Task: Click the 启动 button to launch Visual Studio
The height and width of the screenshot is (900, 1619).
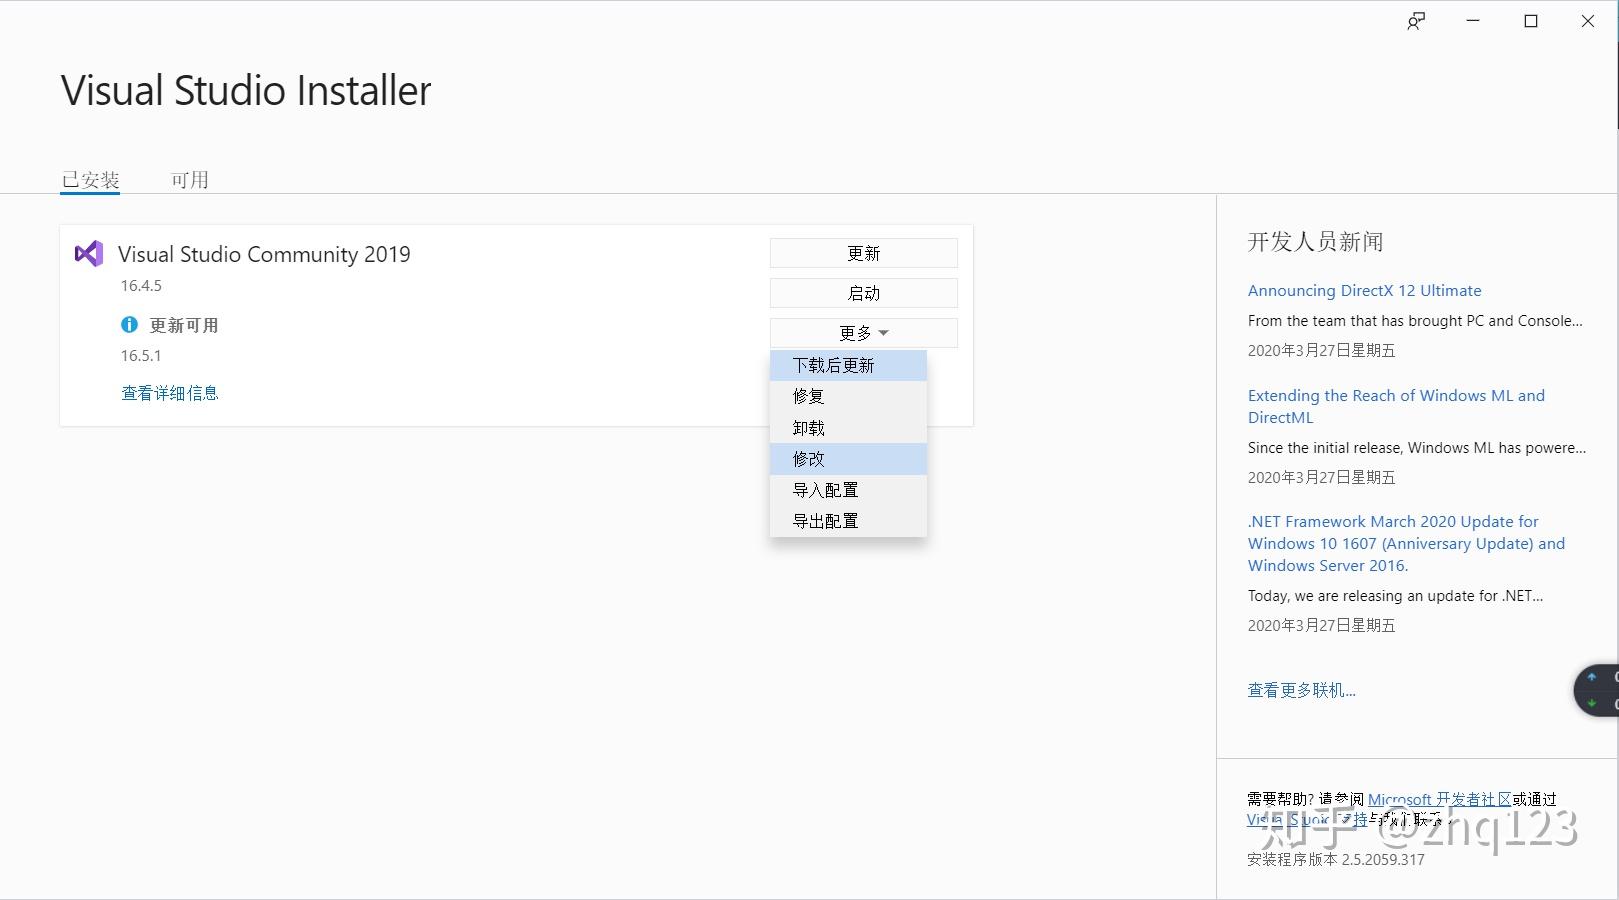Action: click(863, 292)
